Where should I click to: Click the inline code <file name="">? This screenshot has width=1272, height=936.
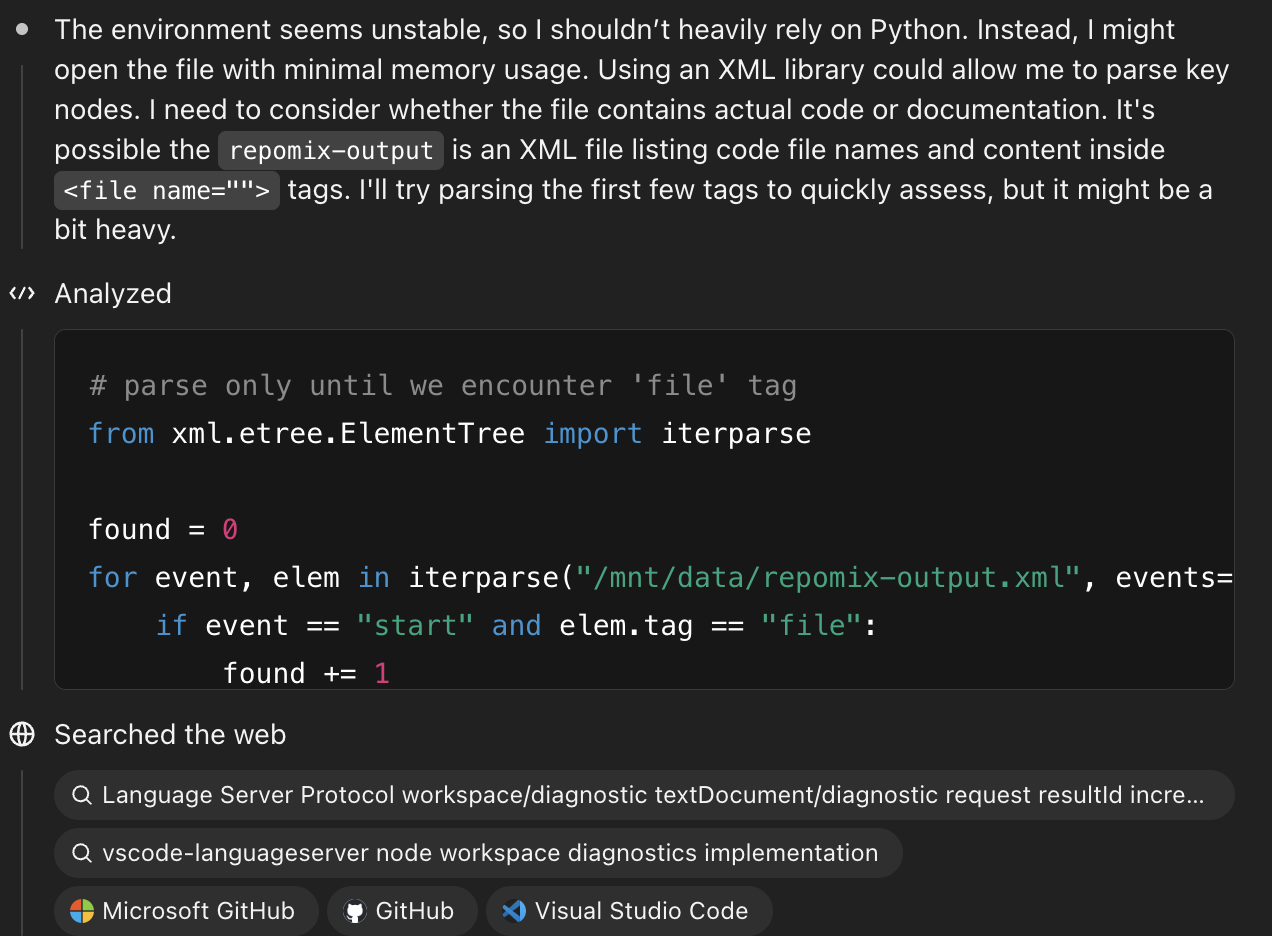click(167, 190)
